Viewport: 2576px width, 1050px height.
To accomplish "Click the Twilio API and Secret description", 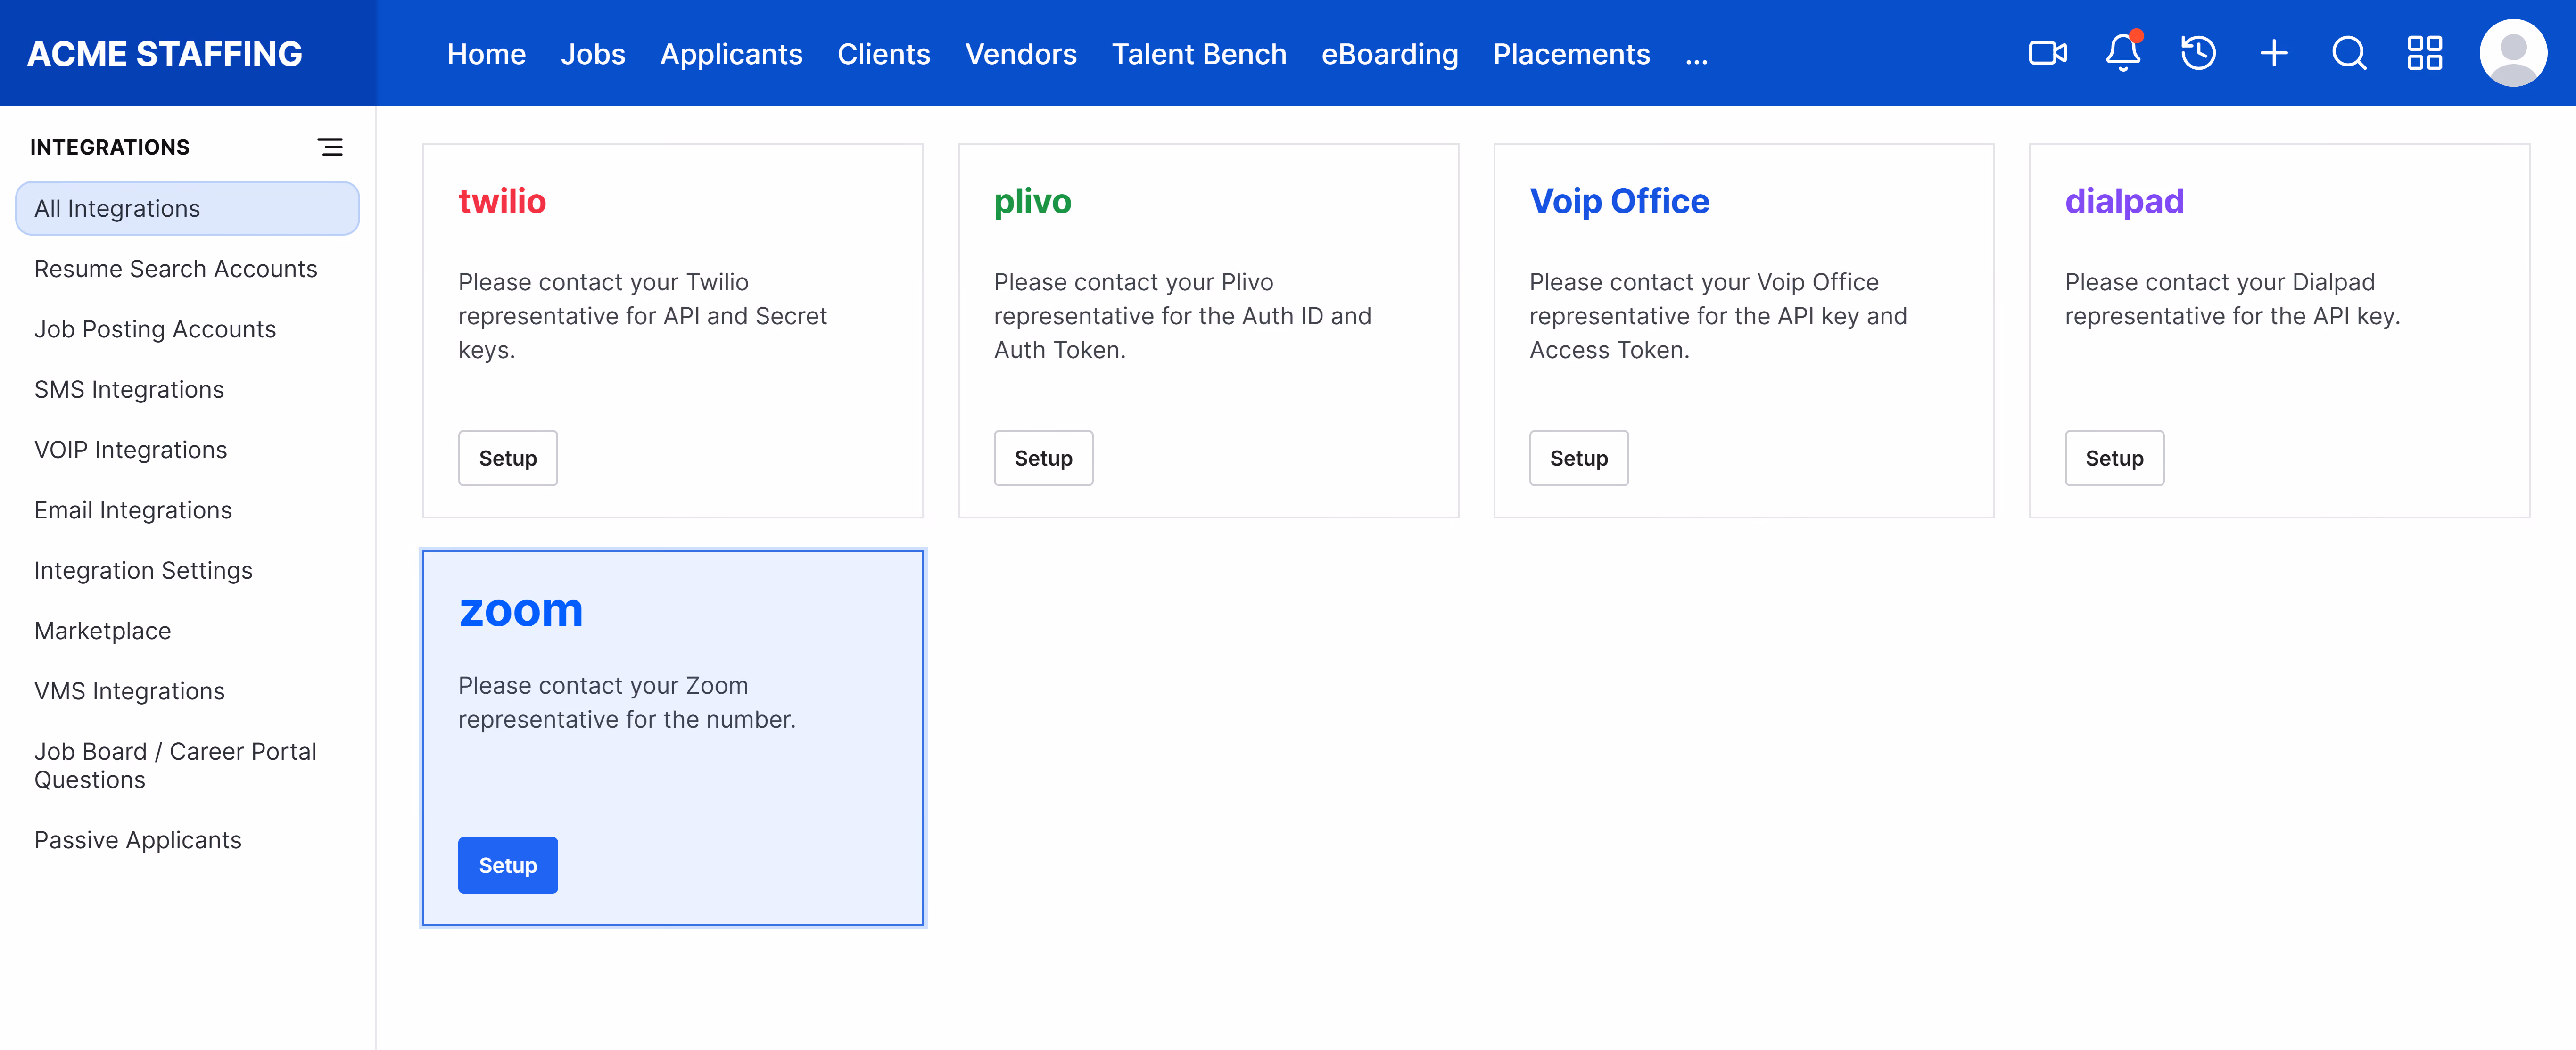I will tap(642, 316).
